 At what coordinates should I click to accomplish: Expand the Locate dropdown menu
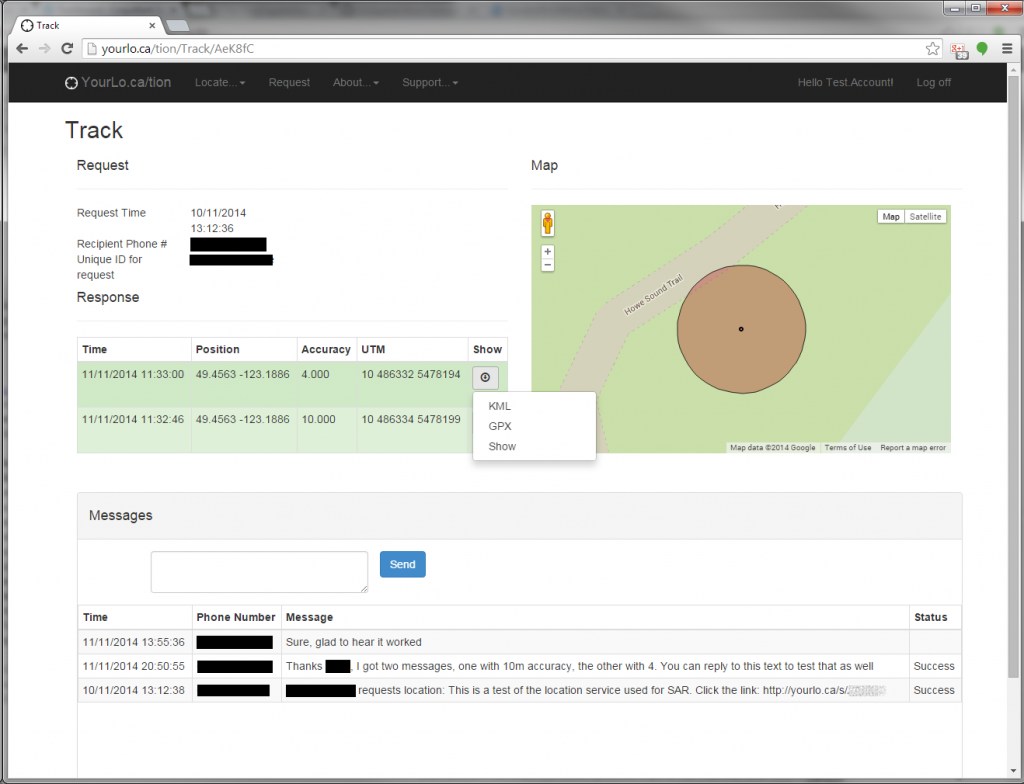click(x=219, y=83)
